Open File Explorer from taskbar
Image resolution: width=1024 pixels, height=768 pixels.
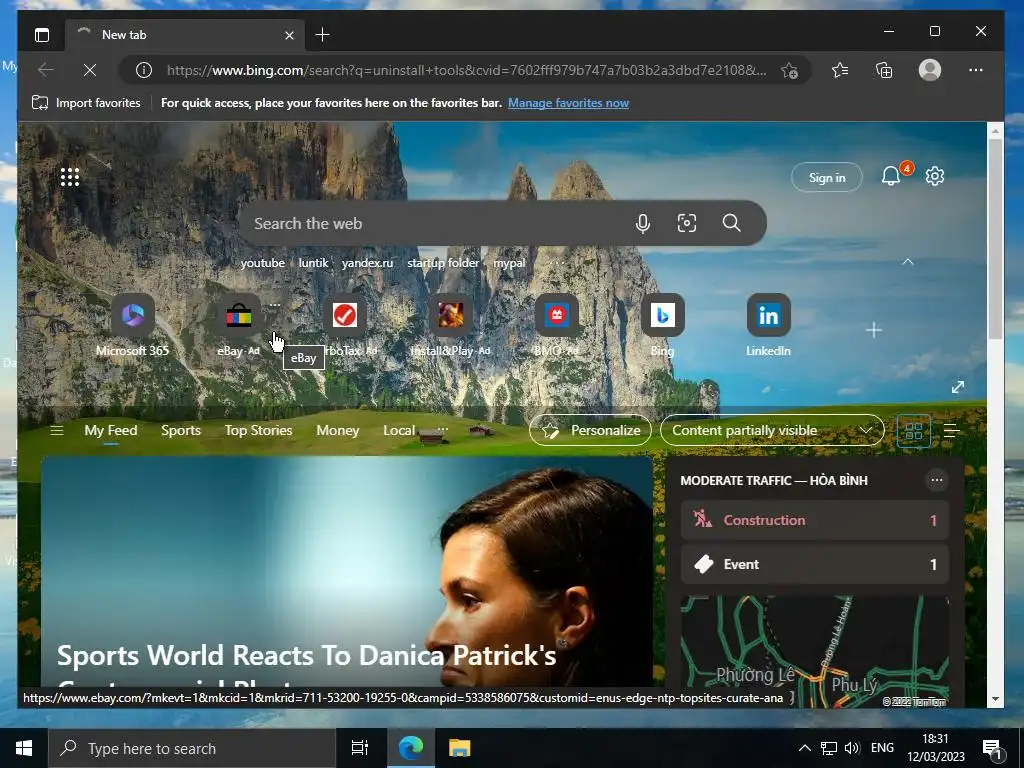[x=460, y=748]
